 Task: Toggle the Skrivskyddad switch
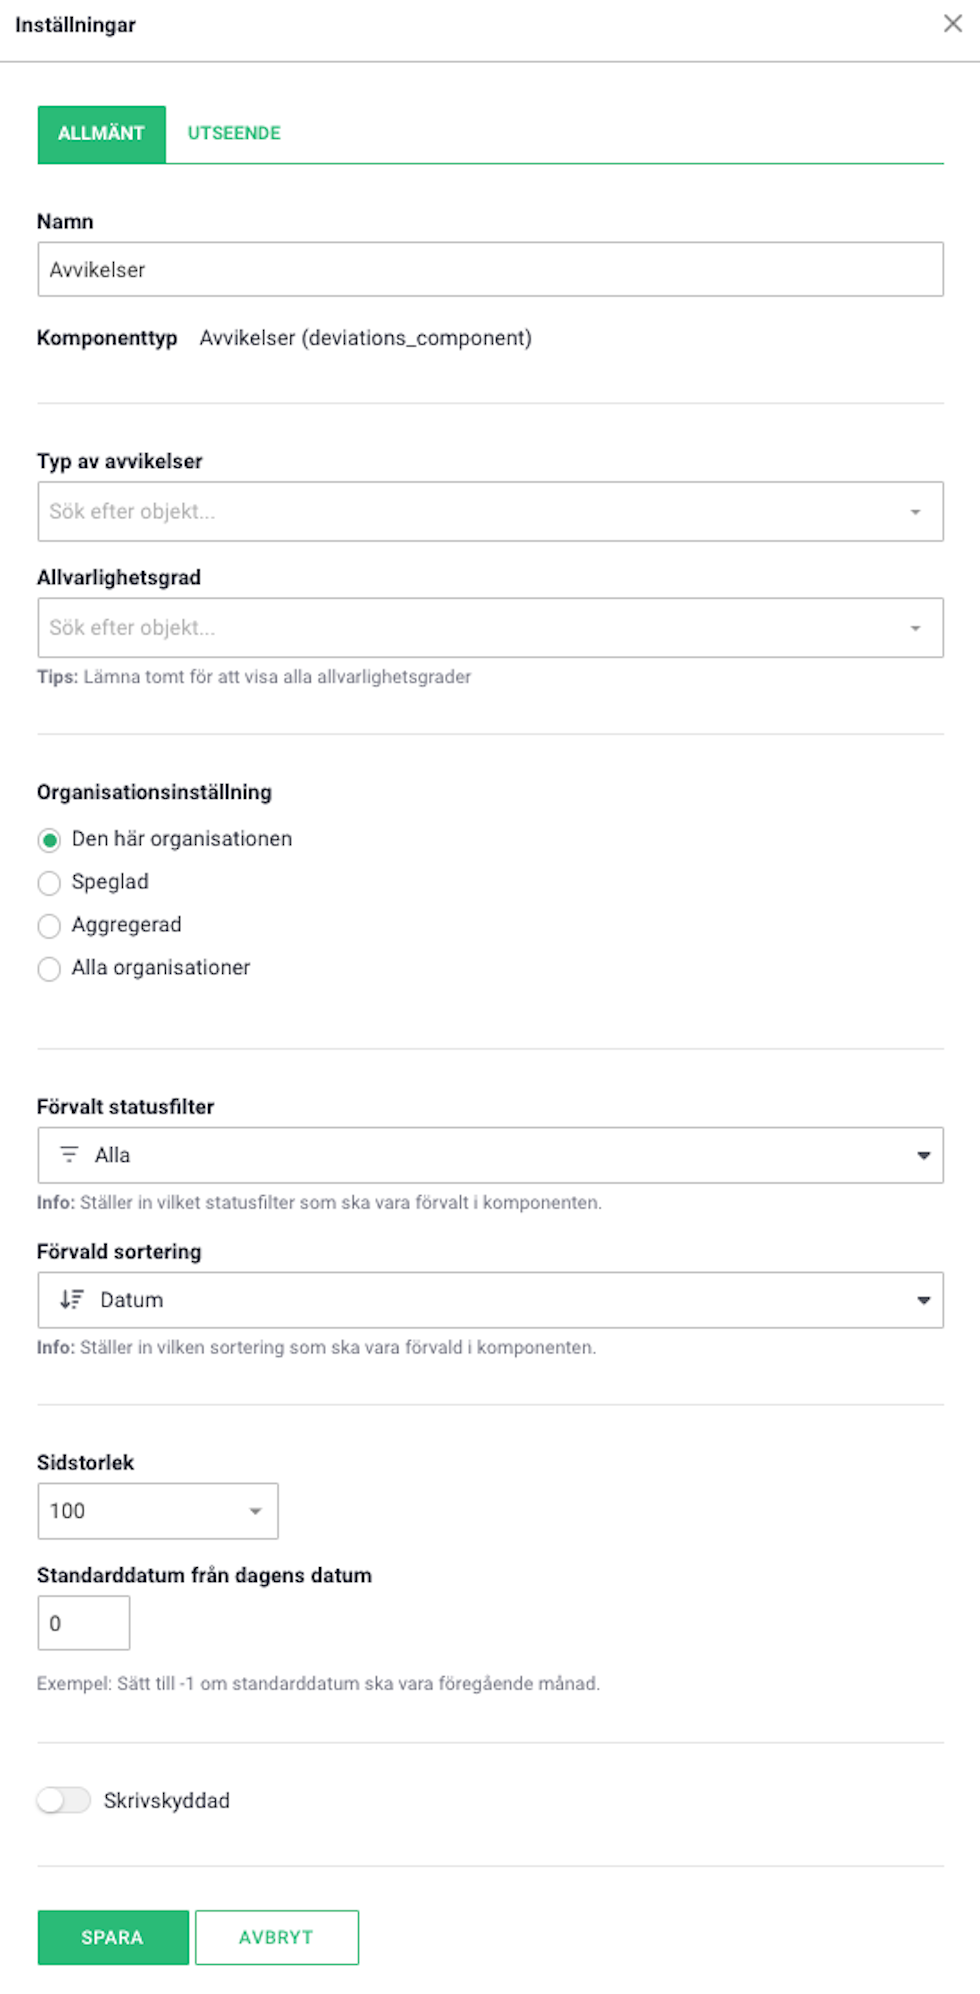(64, 1800)
